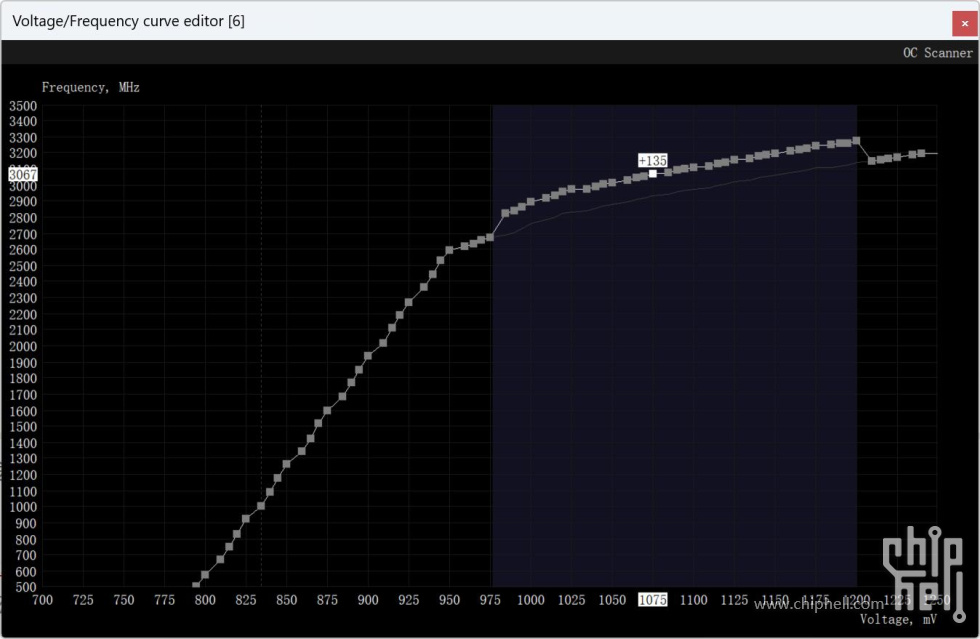The width and height of the screenshot is (980, 639).
Task: Click the 3300 frequency axis label
Action: tap(22, 138)
